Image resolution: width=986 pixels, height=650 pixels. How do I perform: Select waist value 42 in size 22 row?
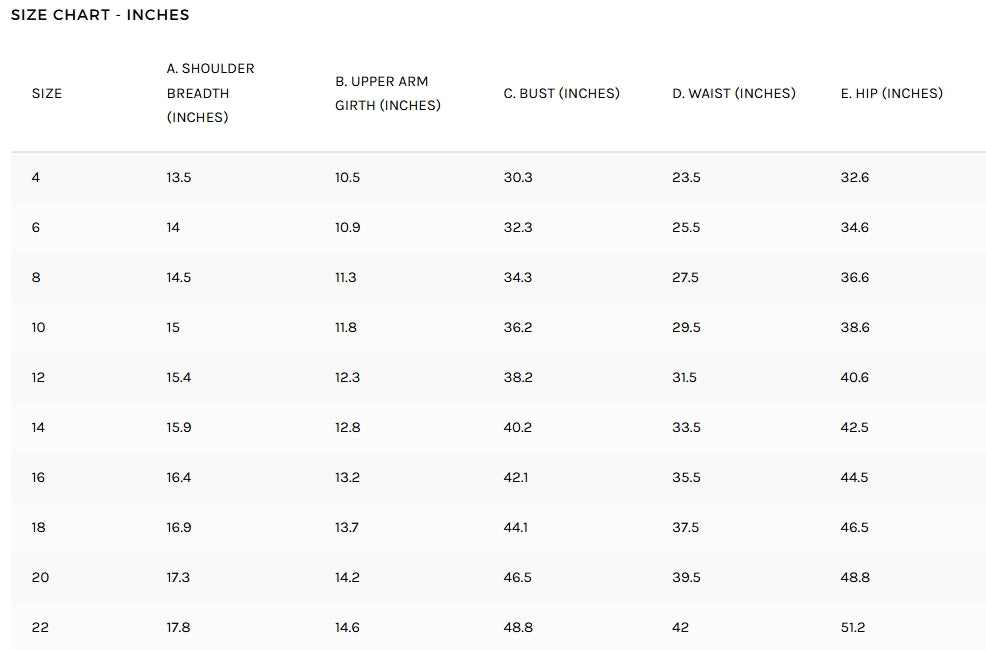(x=680, y=627)
